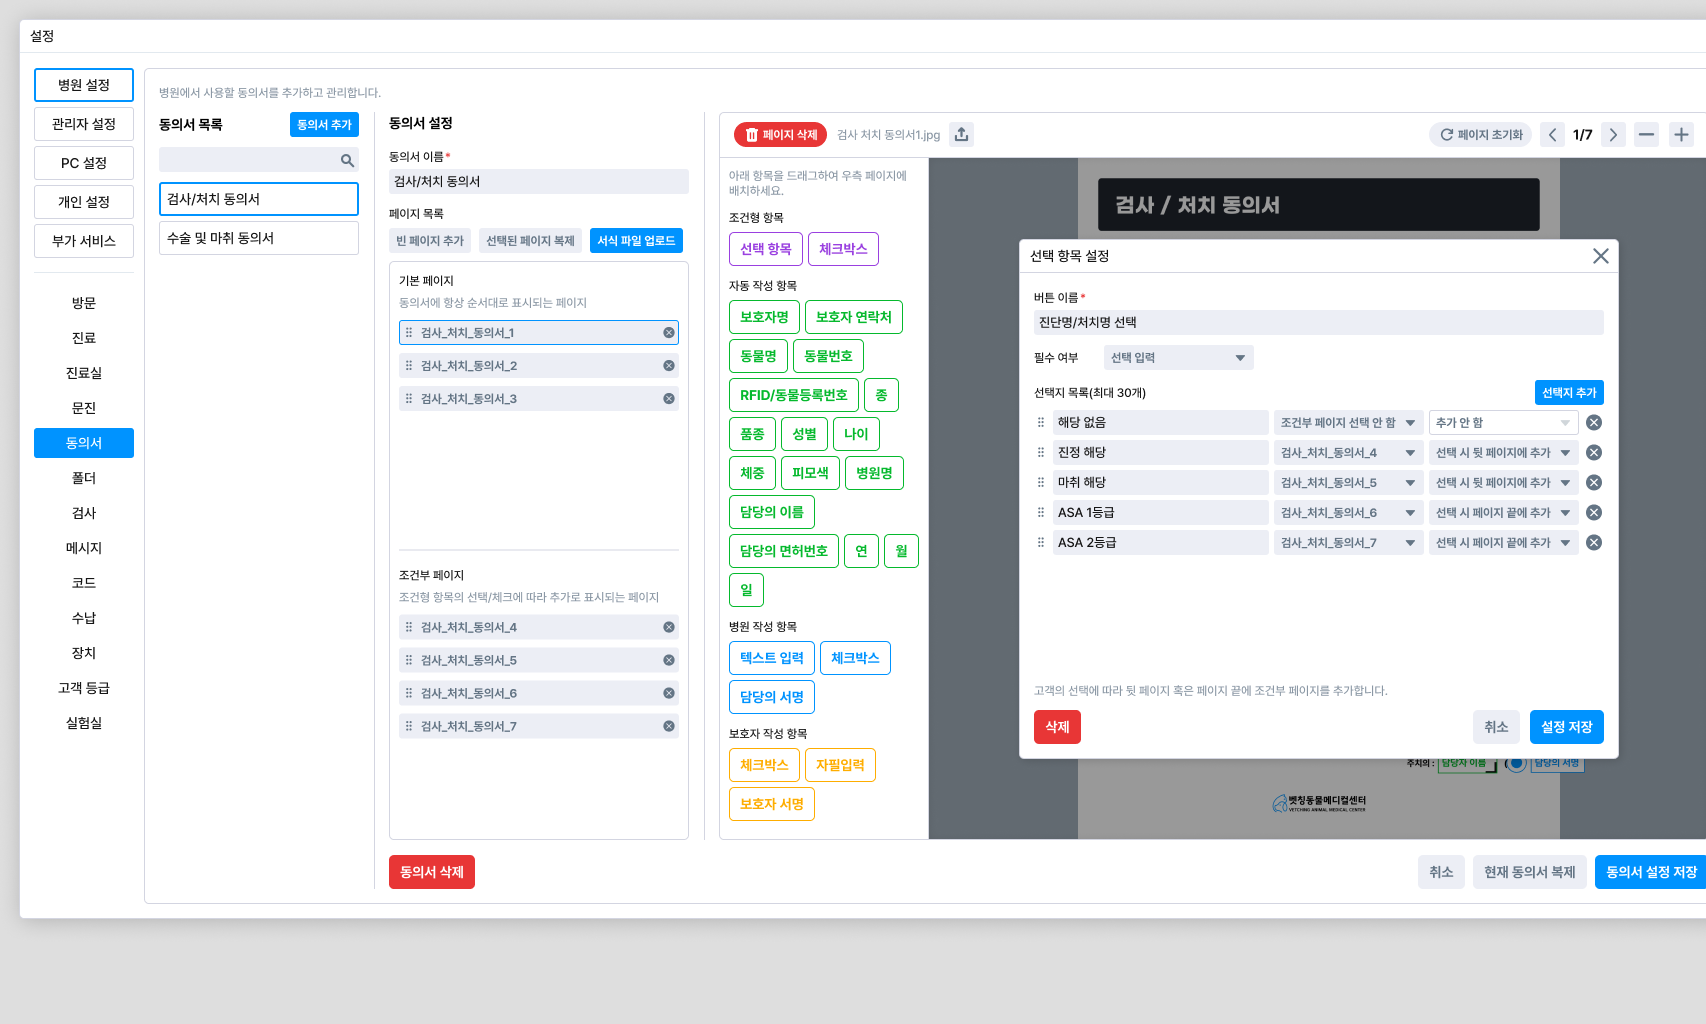Go to previous page with left chevron
Image resolution: width=1706 pixels, height=1024 pixels.
1552,134
